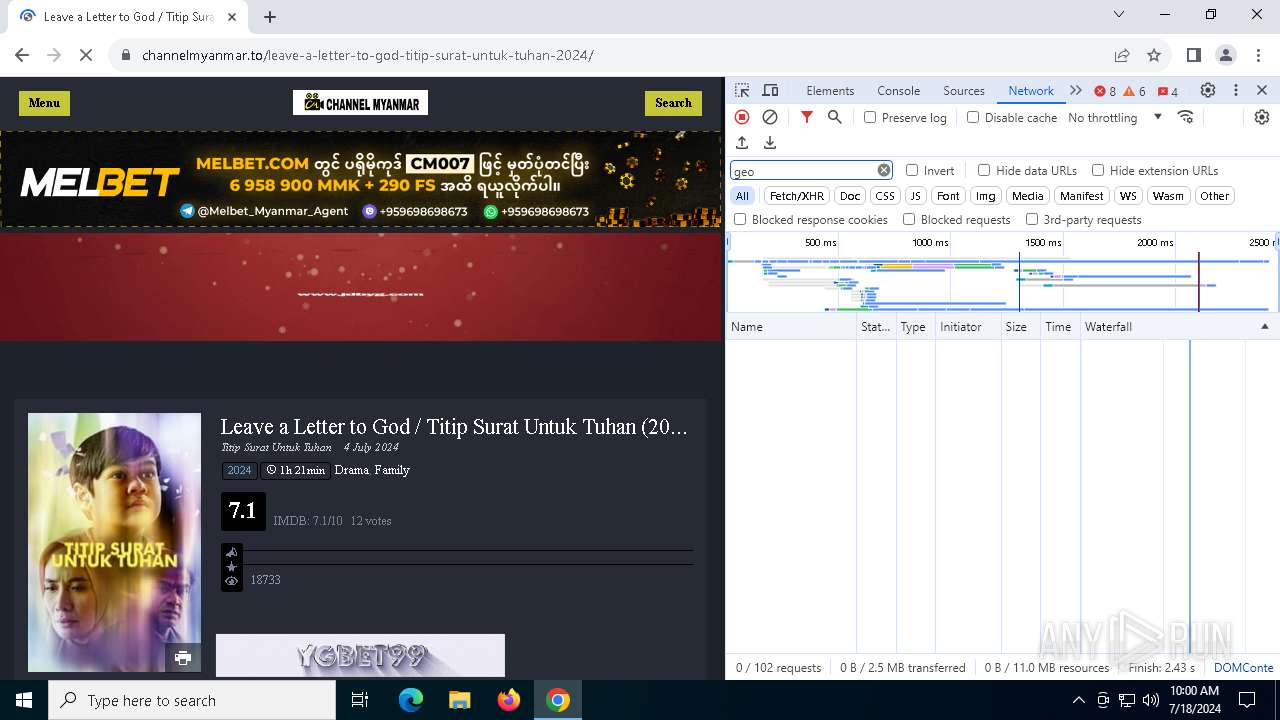Screen dimensions: 1280x720
Task: Toggle the device toolbar icon
Action: pyautogui.click(x=770, y=90)
